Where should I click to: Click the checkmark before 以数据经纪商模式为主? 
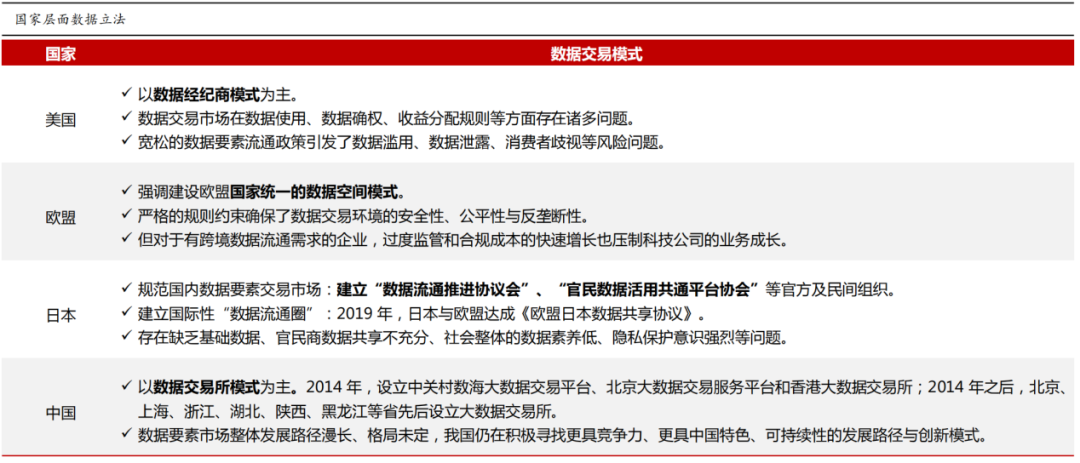click(x=126, y=93)
